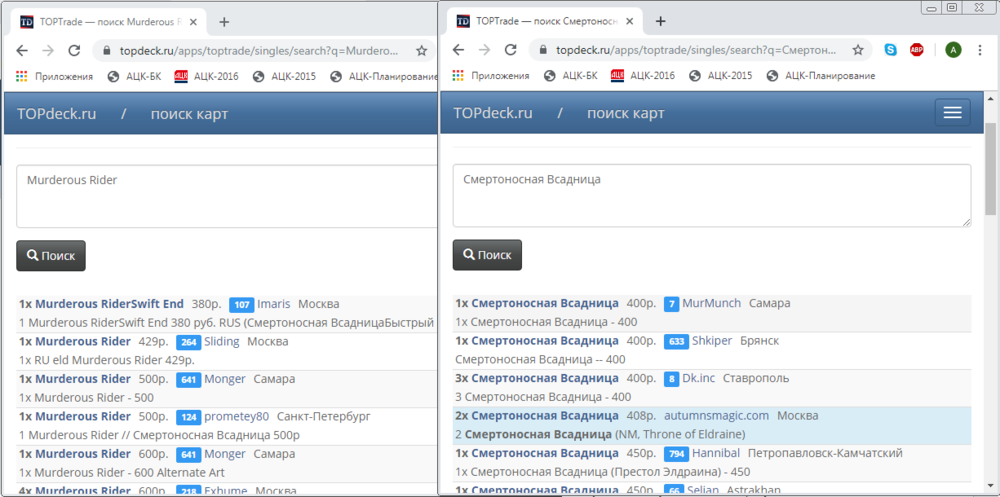Screen dimensions: 1000x497
Task: Open the АЦК-2016 bookmark in the left window
Action: [x=207, y=75]
